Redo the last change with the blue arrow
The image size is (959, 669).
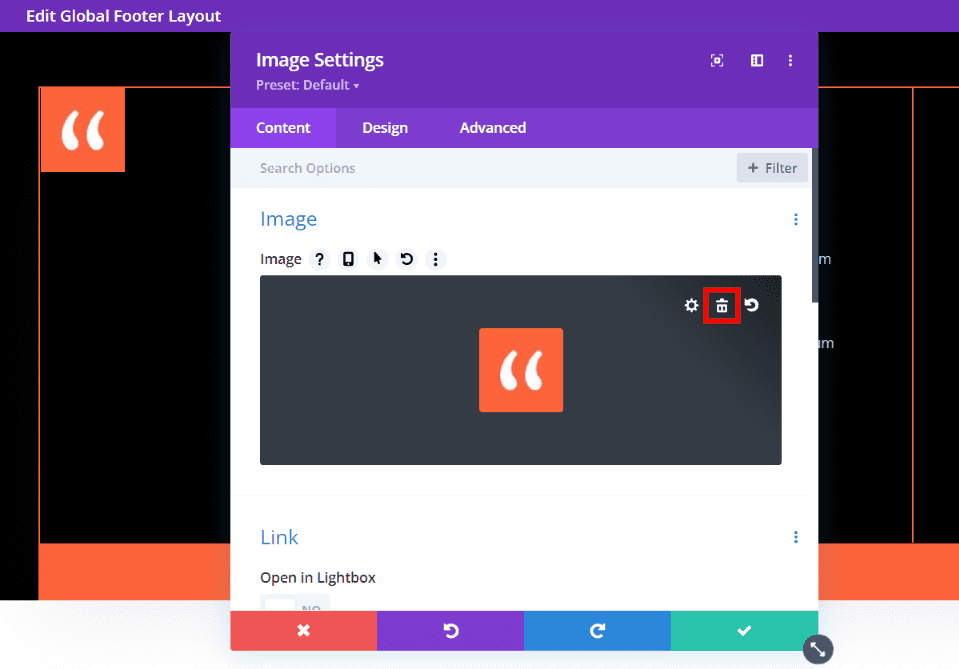597,631
